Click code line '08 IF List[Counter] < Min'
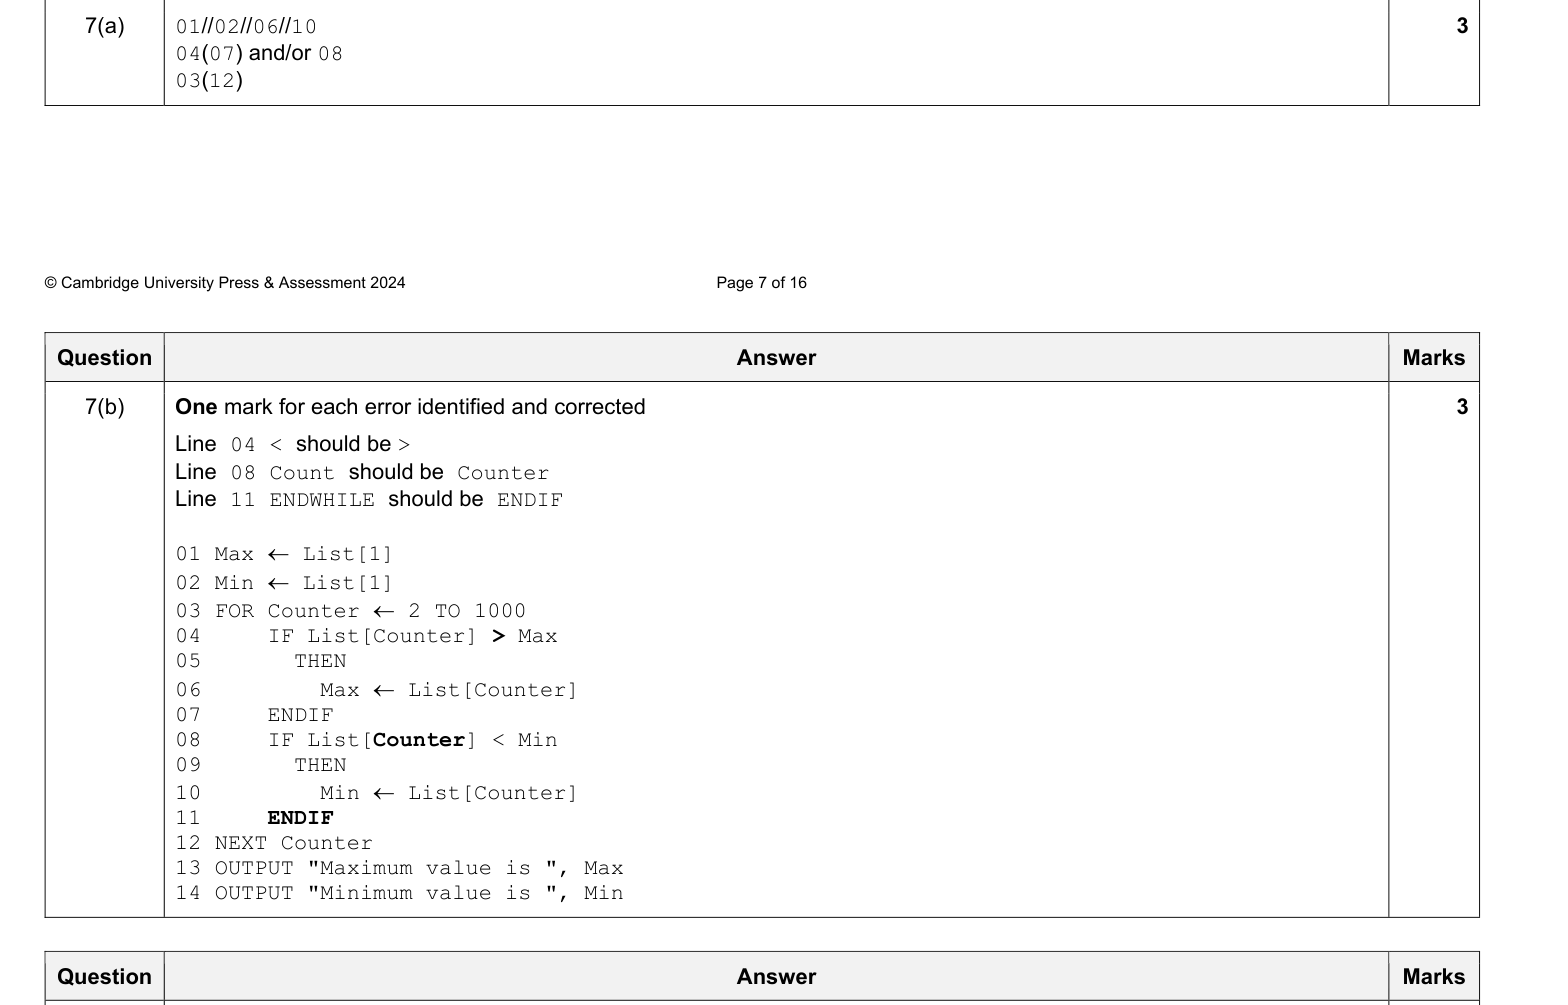Image resolution: width=1568 pixels, height=1005 pixels. [x=366, y=740]
